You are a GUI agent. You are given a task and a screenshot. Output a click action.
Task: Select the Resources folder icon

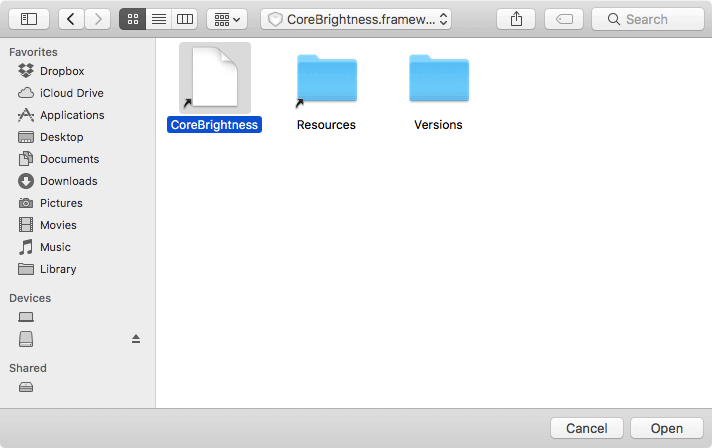click(326, 79)
